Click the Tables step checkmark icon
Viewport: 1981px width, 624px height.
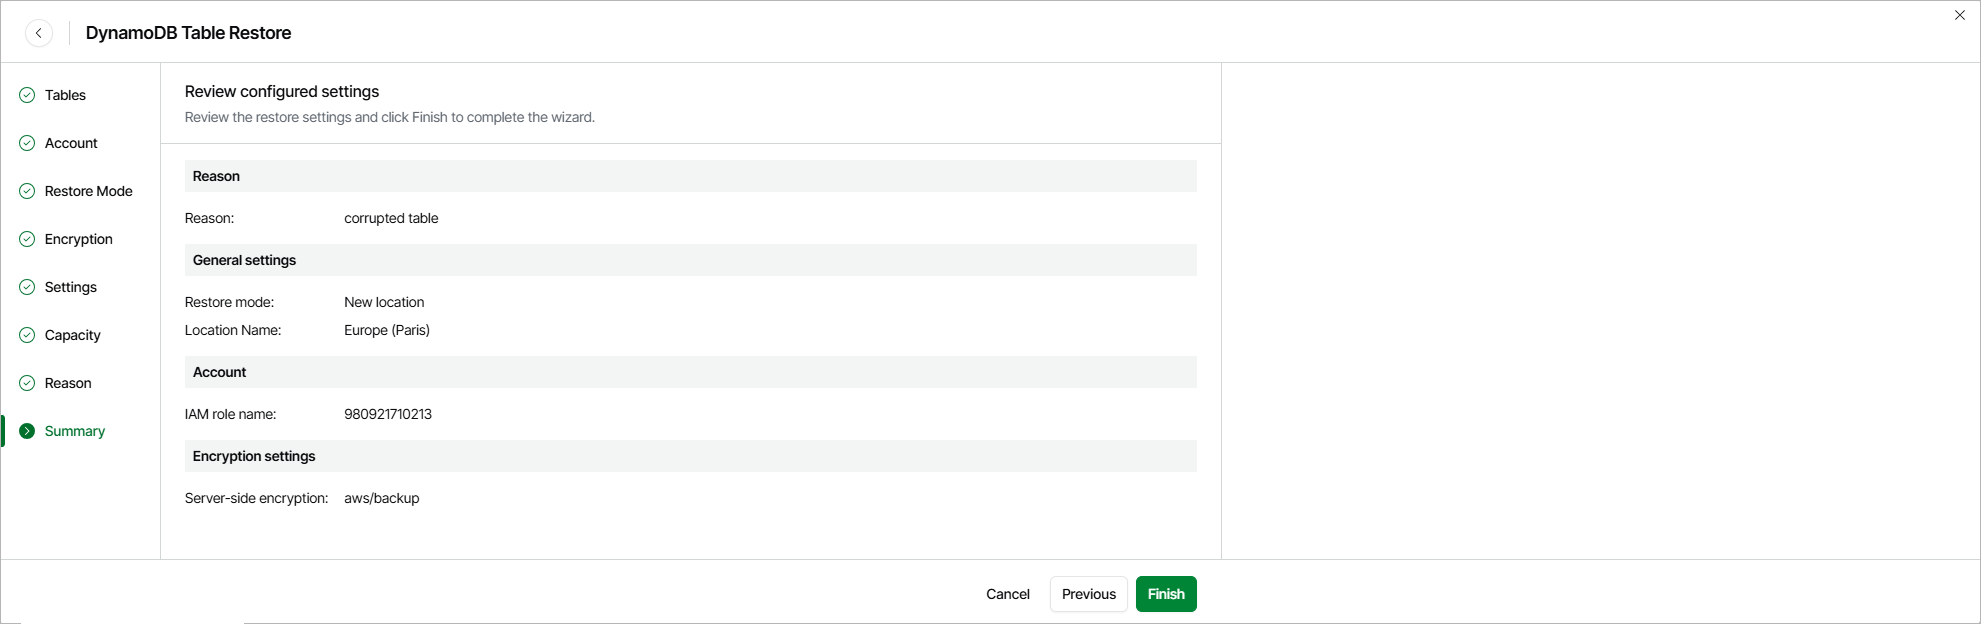(27, 95)
